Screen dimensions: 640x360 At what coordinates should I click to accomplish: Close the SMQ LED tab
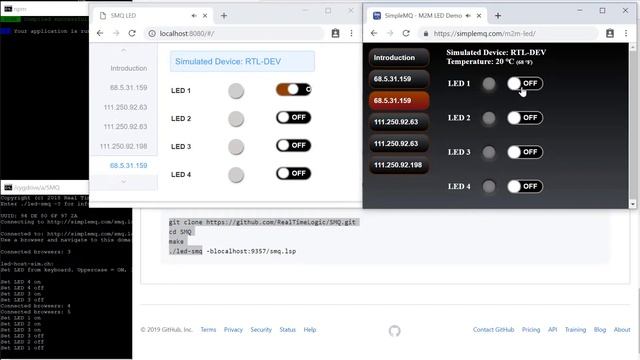[x=205, y=16]
